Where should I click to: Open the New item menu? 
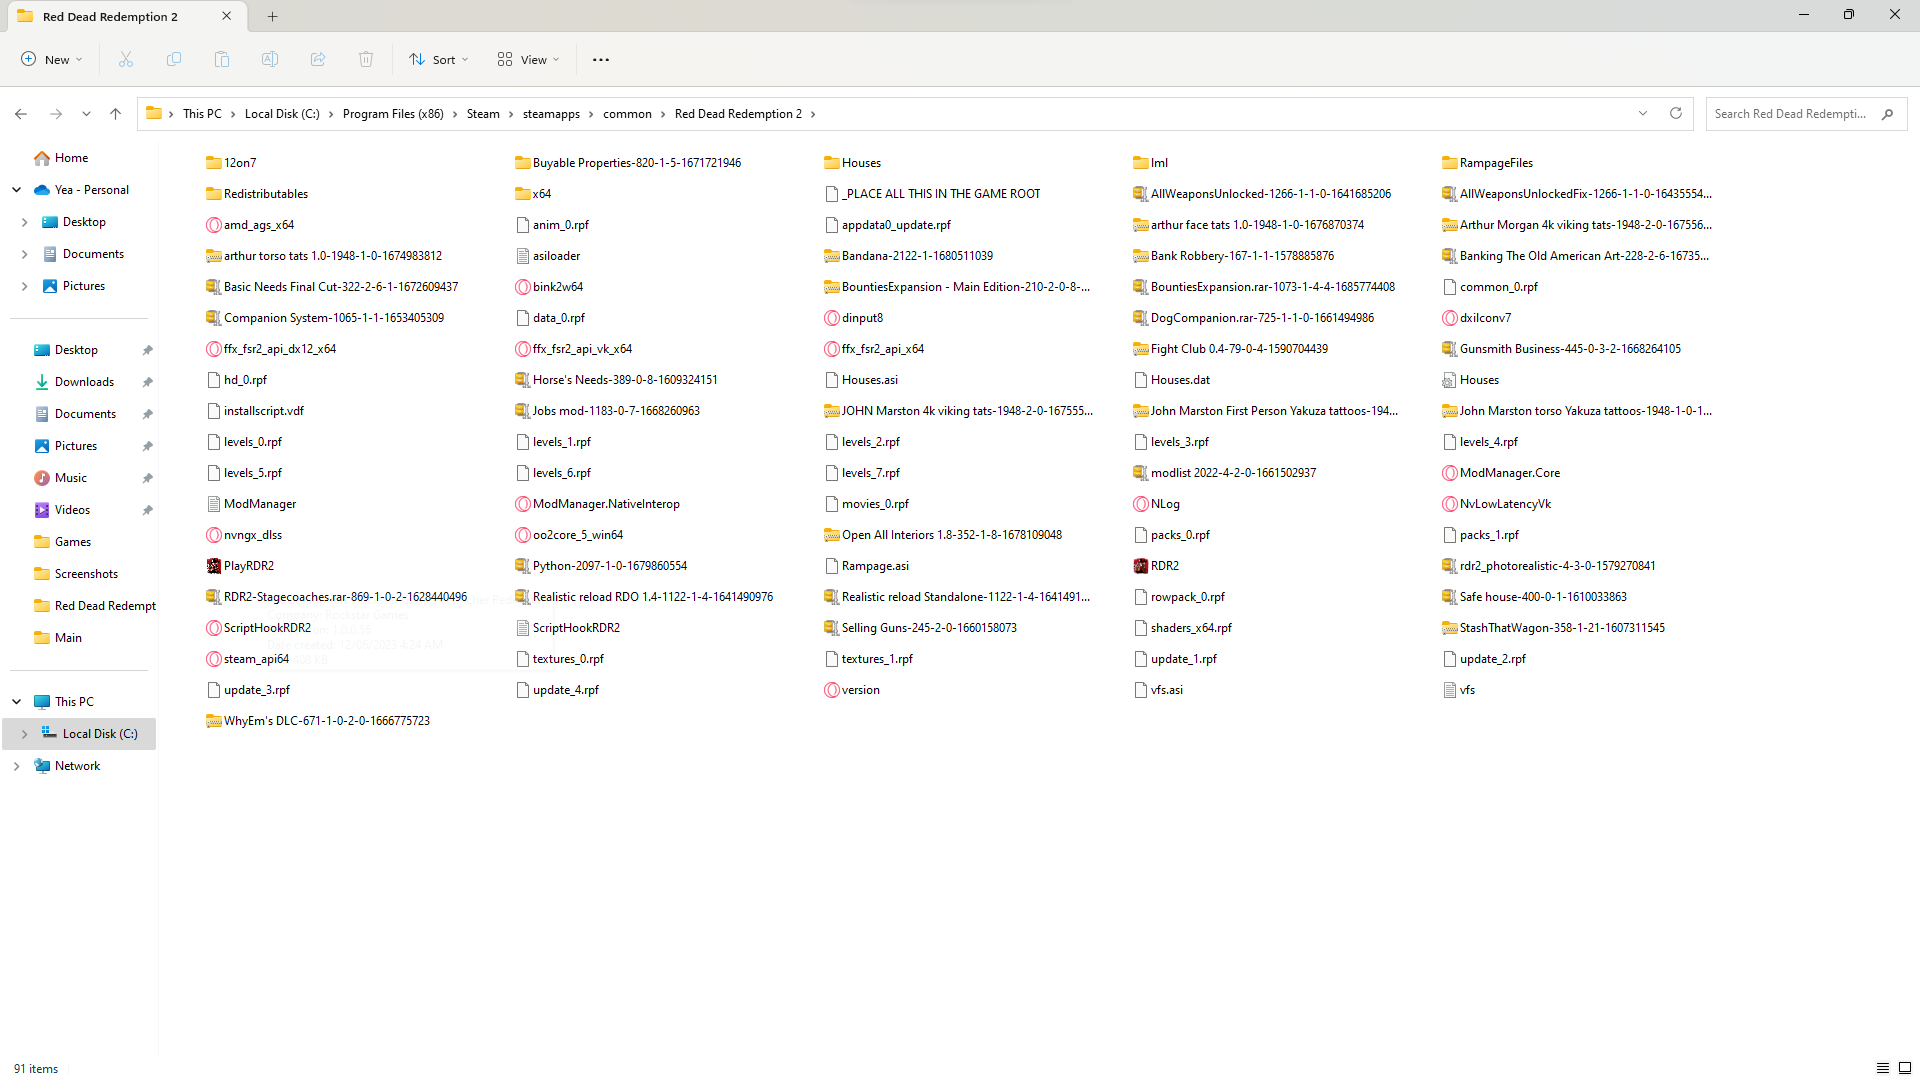(x=51, y=59)
